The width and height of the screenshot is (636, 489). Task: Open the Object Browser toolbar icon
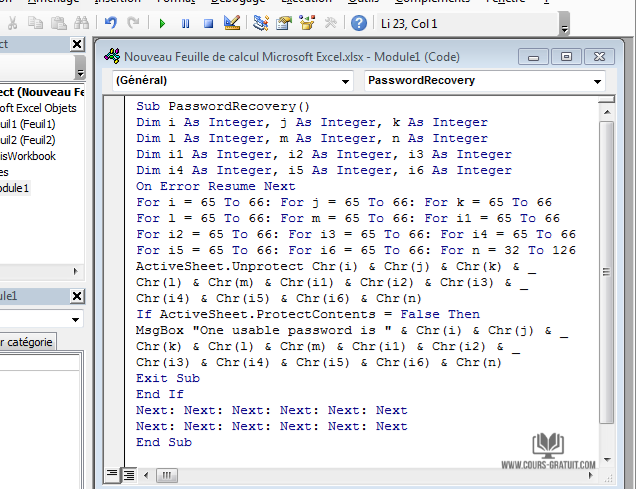pos(307,22)
